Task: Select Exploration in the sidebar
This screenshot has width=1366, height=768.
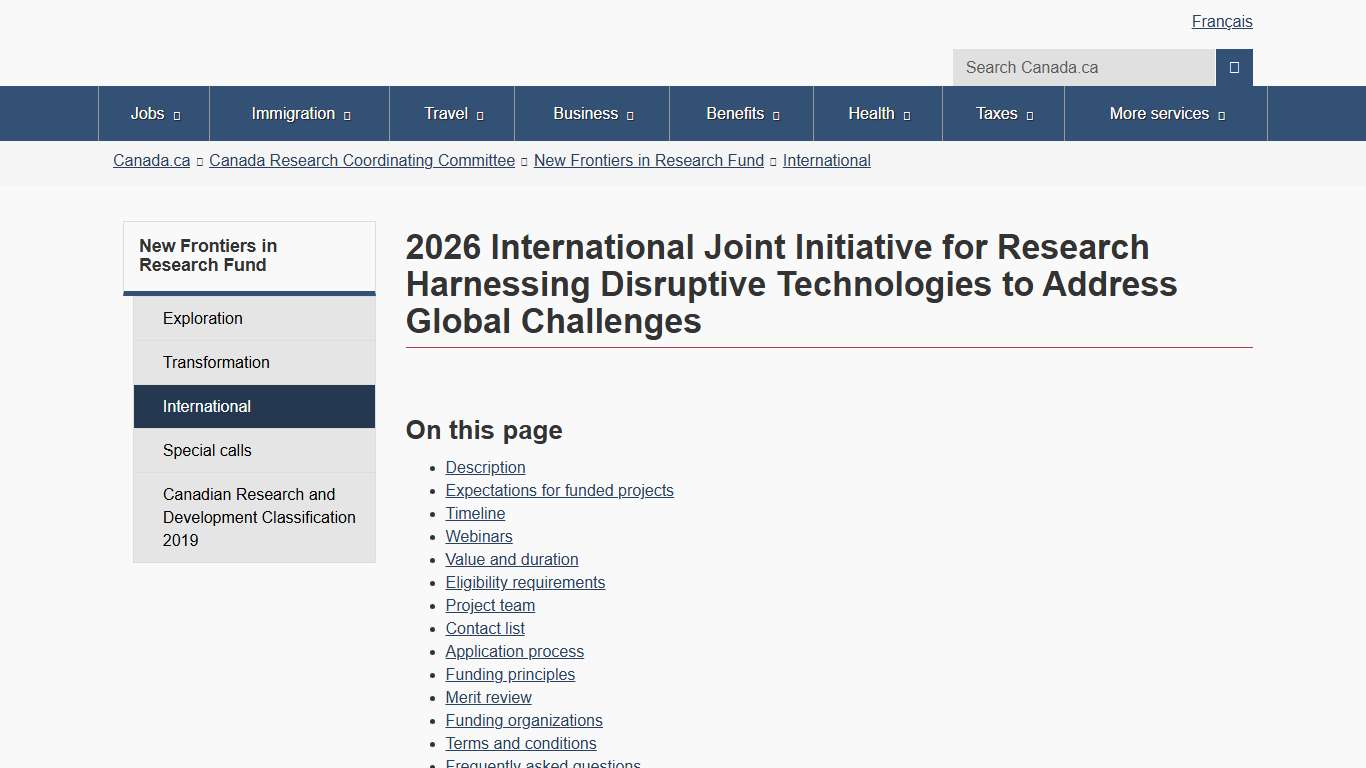Action: click(x=202, y=318)
